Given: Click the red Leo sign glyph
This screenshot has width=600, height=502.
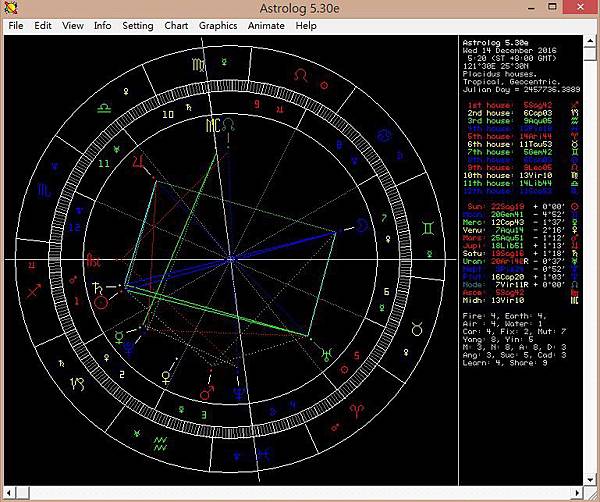Looking at the screenshot, I should (301, 75).
